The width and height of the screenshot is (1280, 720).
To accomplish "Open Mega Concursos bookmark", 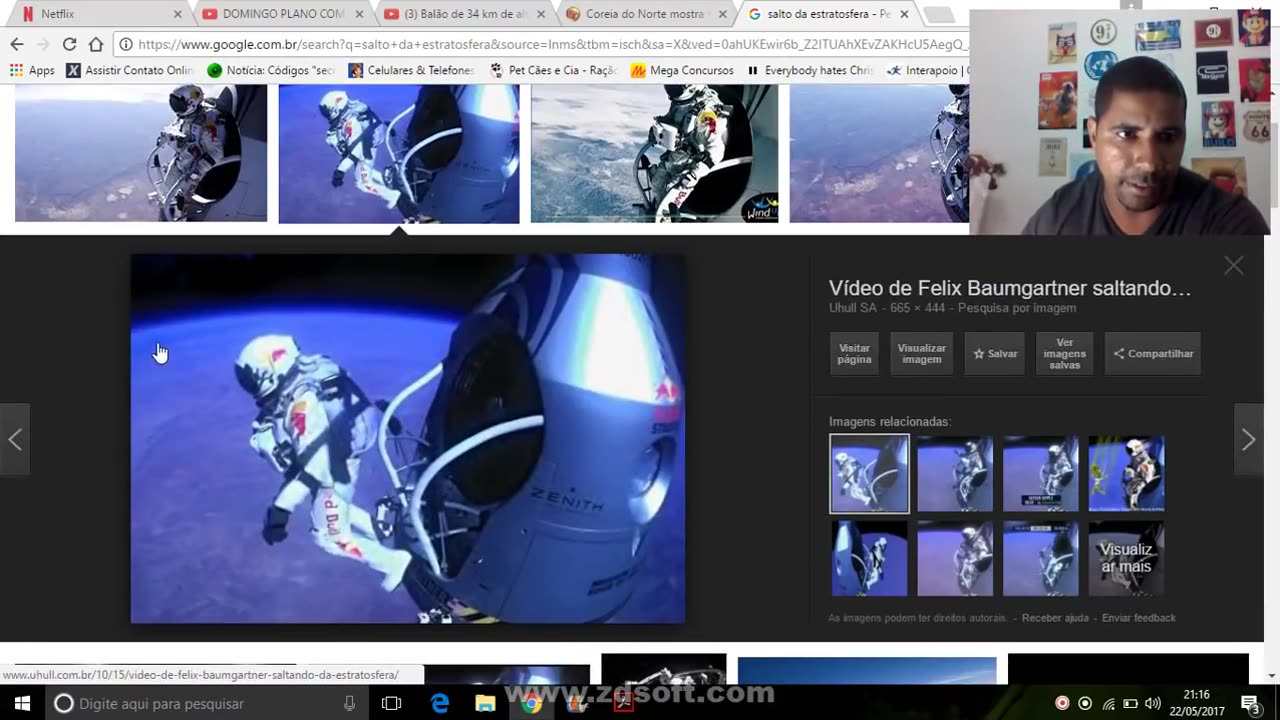I will [682, 70].
